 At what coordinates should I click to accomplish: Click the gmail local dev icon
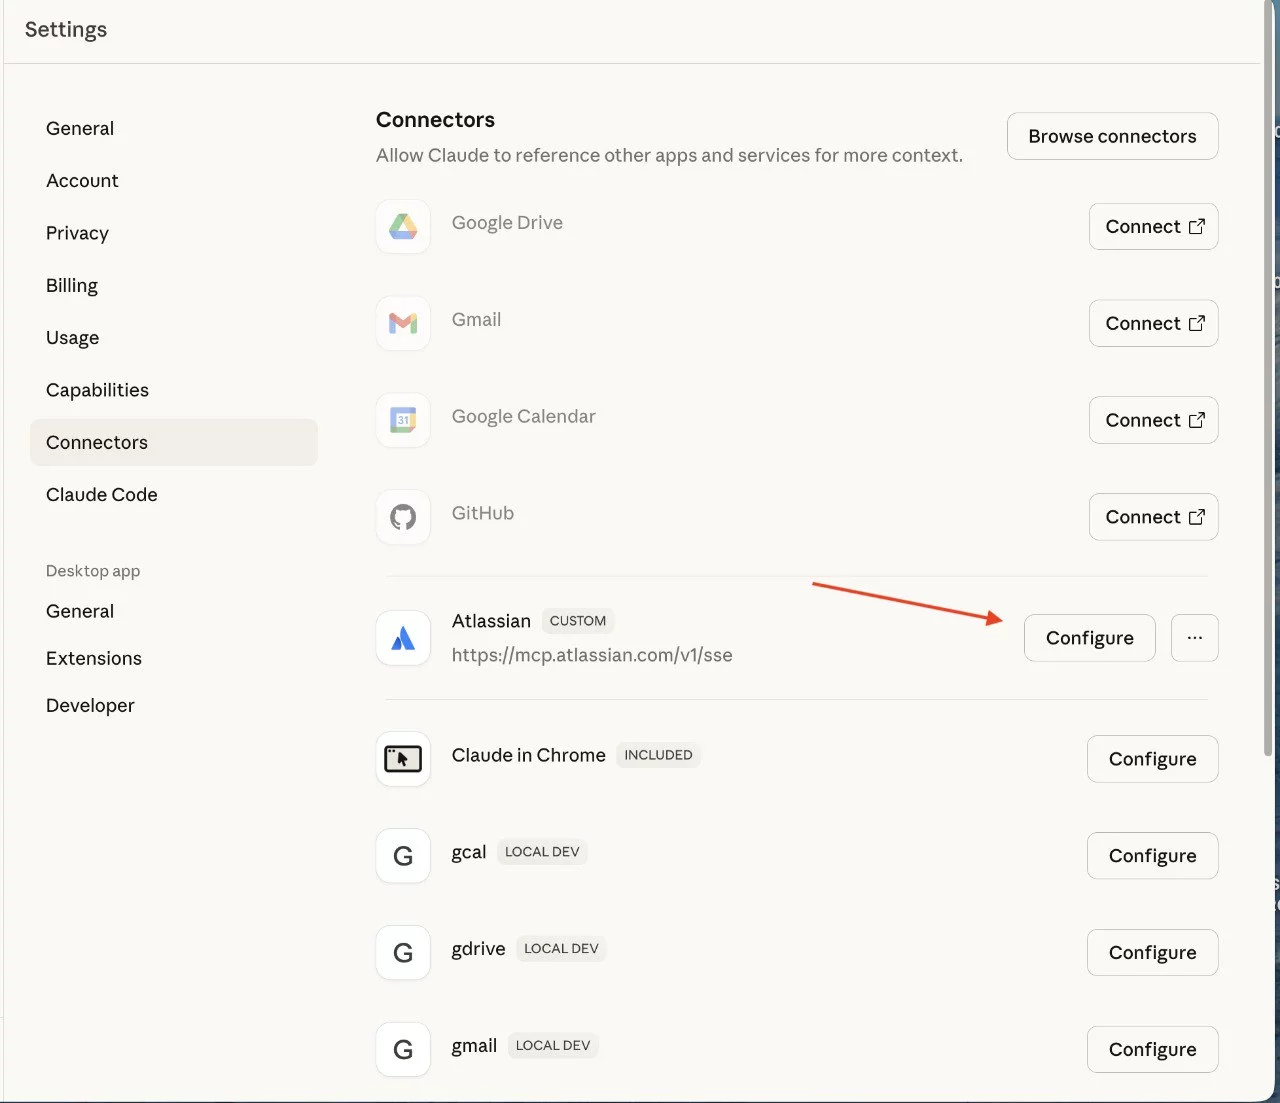tap(402, 1049)
